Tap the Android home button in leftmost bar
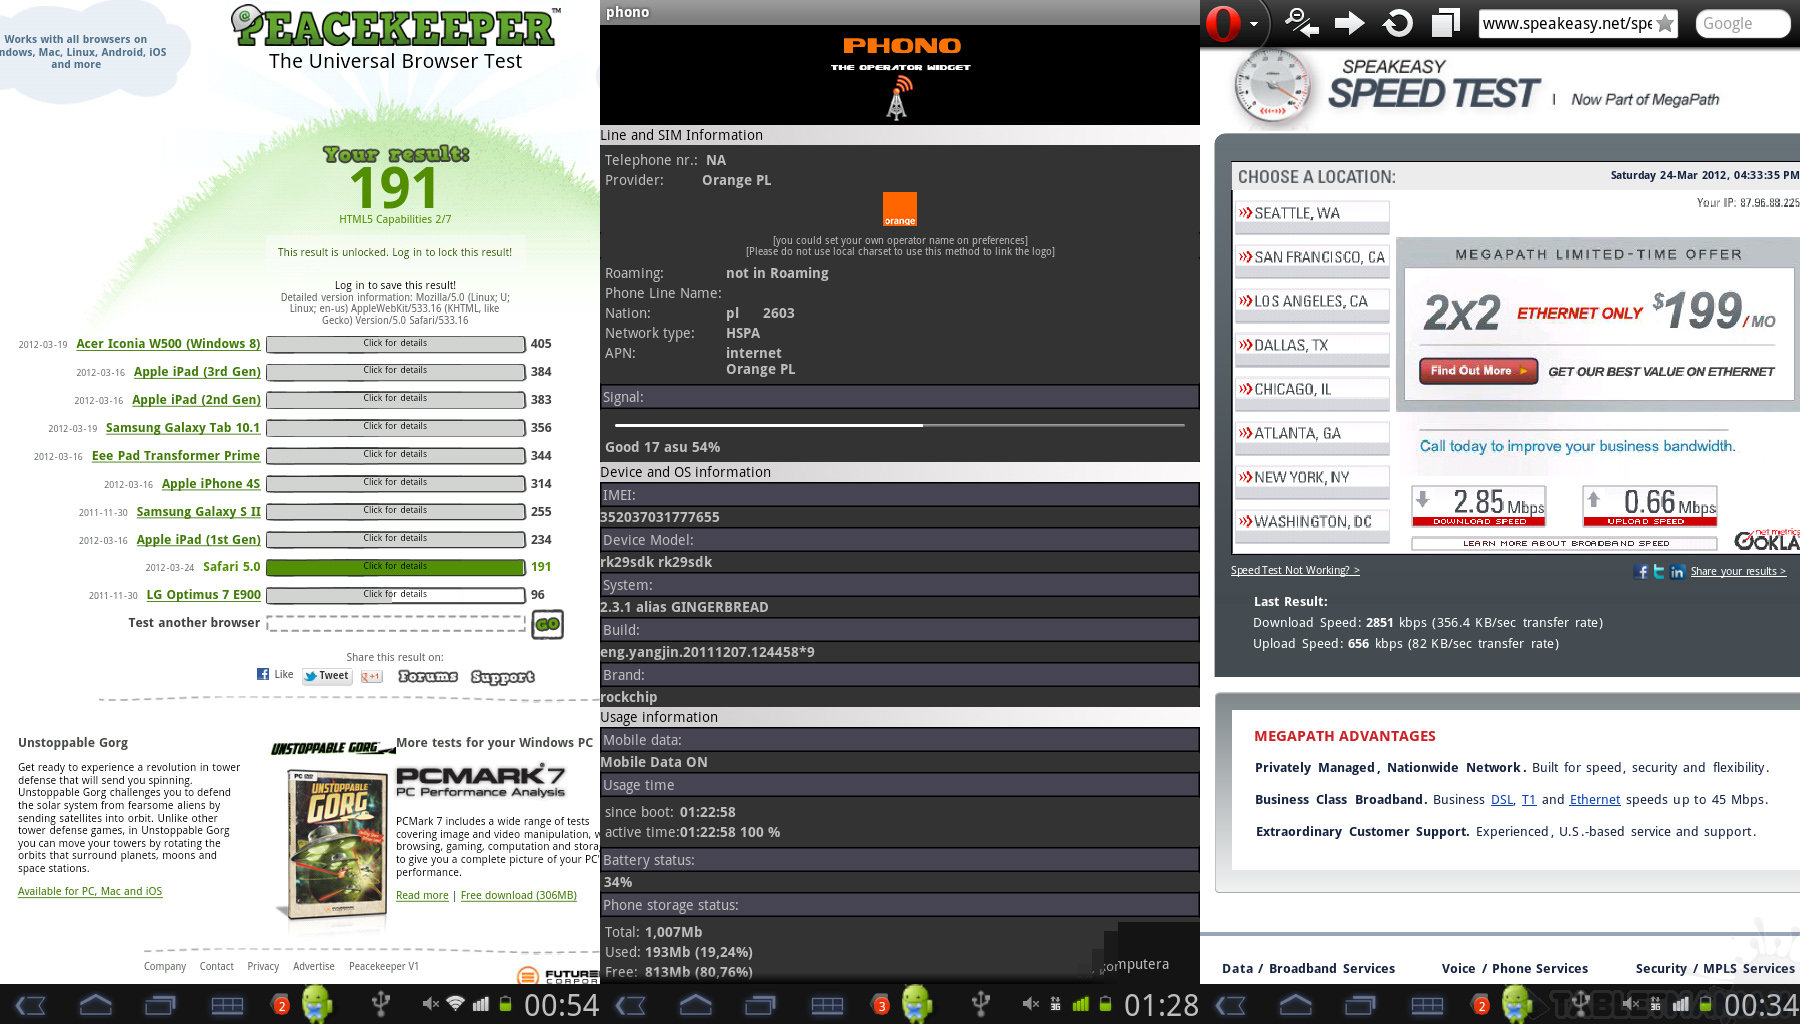The width and height of the screenshot is (1800, 1024). 96,1005
